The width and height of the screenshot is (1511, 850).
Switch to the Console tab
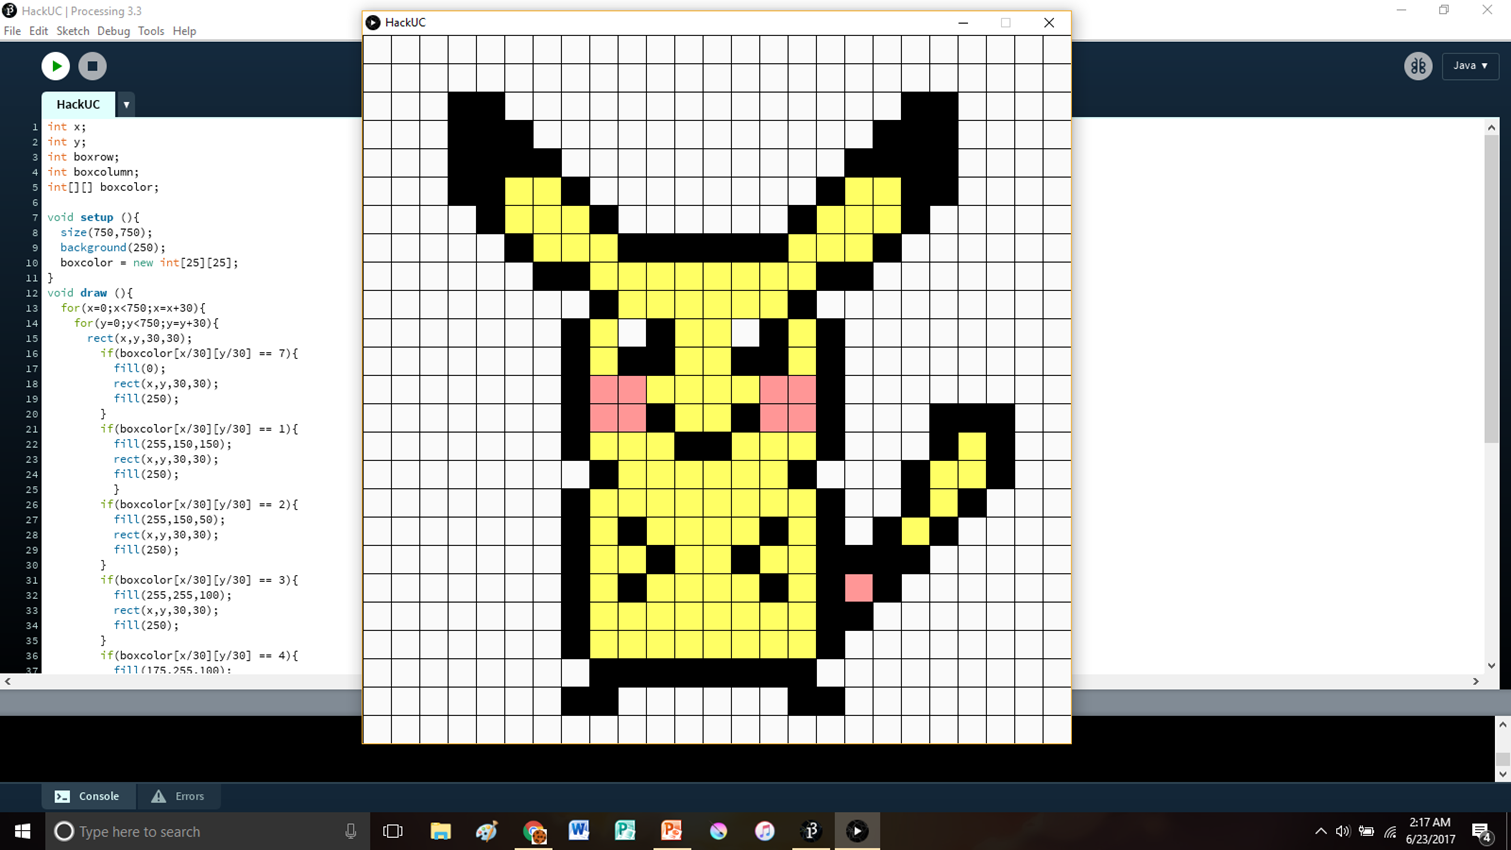(88, 796)
